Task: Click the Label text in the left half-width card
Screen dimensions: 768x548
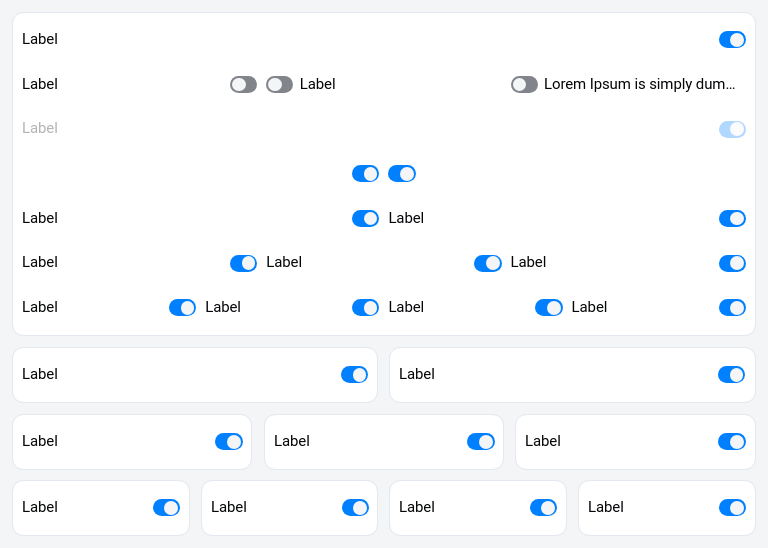Action: pos(40,374)
